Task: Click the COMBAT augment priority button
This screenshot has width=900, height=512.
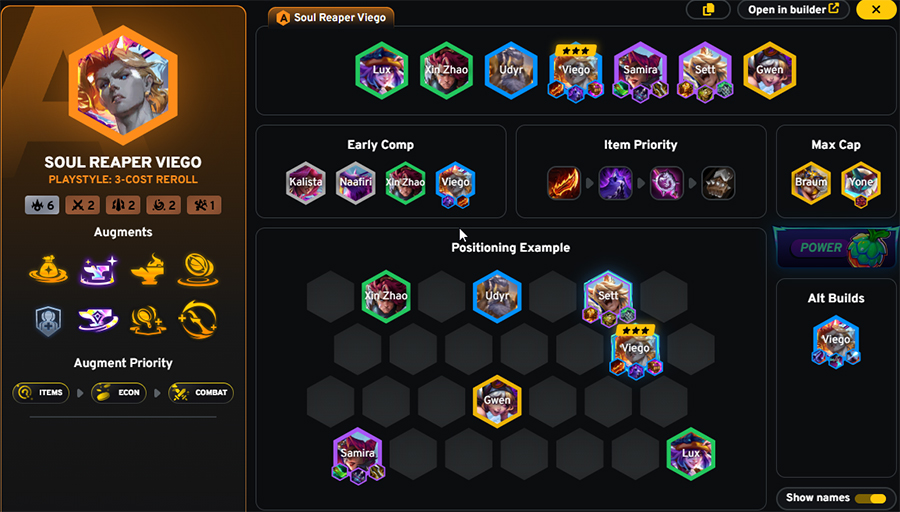Action: [x=201, y=393]
